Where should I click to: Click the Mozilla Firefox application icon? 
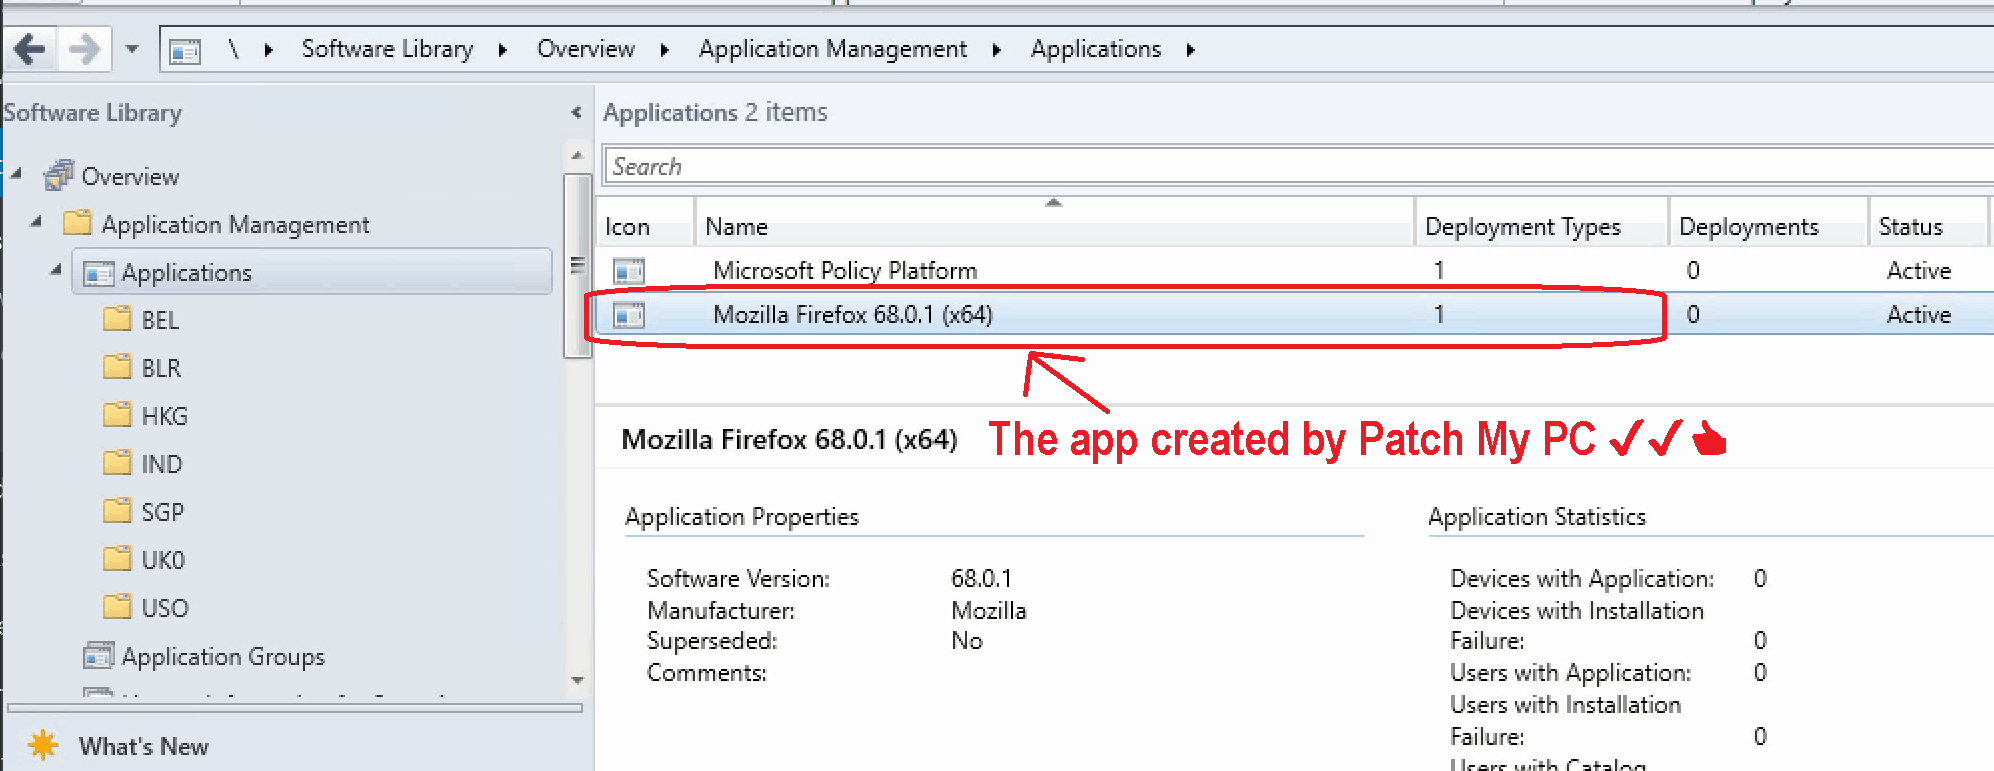click(629, 315)
